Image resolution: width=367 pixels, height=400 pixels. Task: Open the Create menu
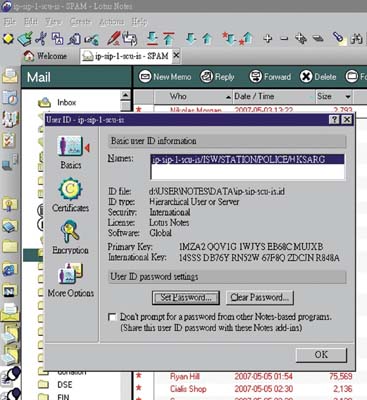tap(80, 22)
